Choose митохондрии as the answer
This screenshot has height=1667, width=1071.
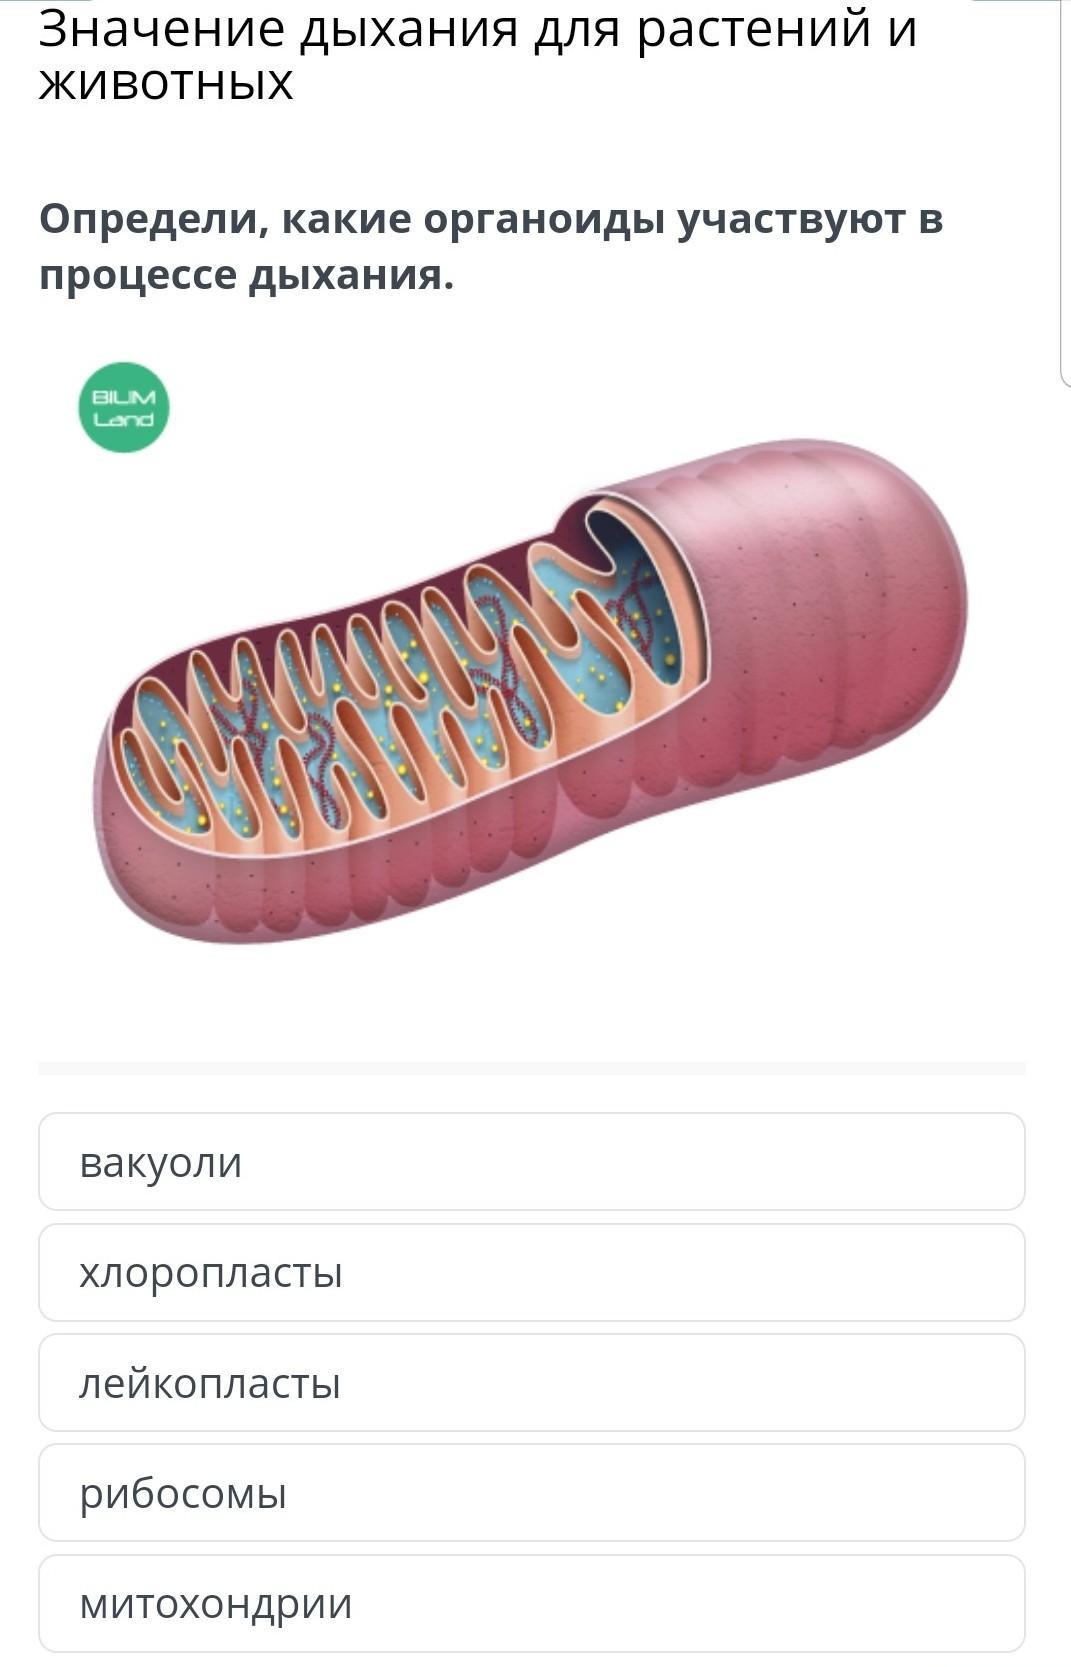coord(532,1603)
